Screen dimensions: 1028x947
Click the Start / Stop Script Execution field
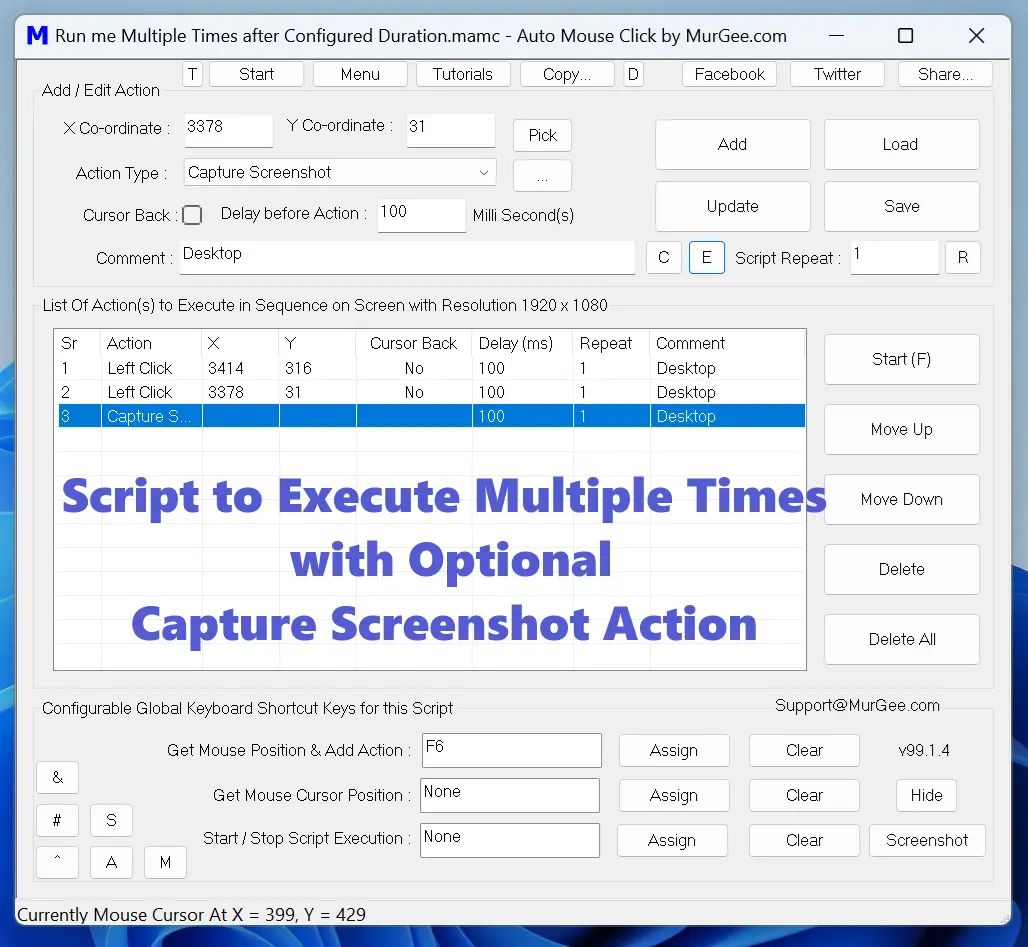coord(510,841)
